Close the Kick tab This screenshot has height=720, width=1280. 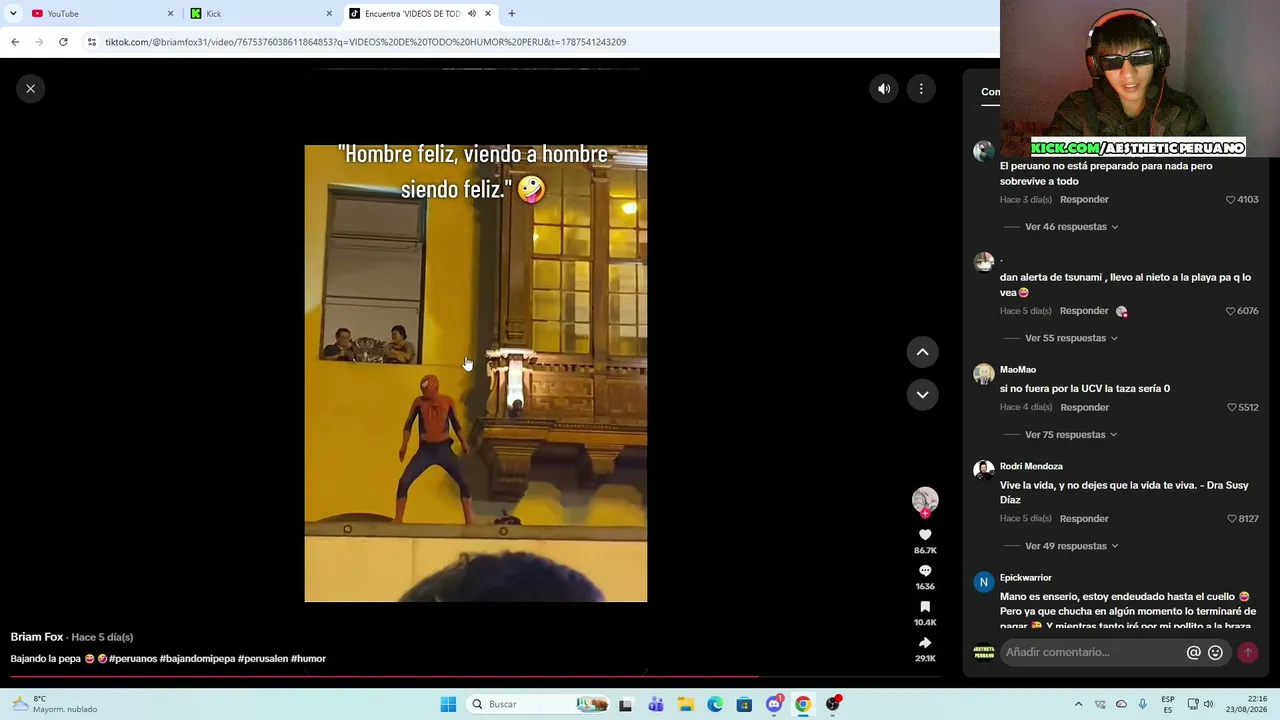point(329,14)
